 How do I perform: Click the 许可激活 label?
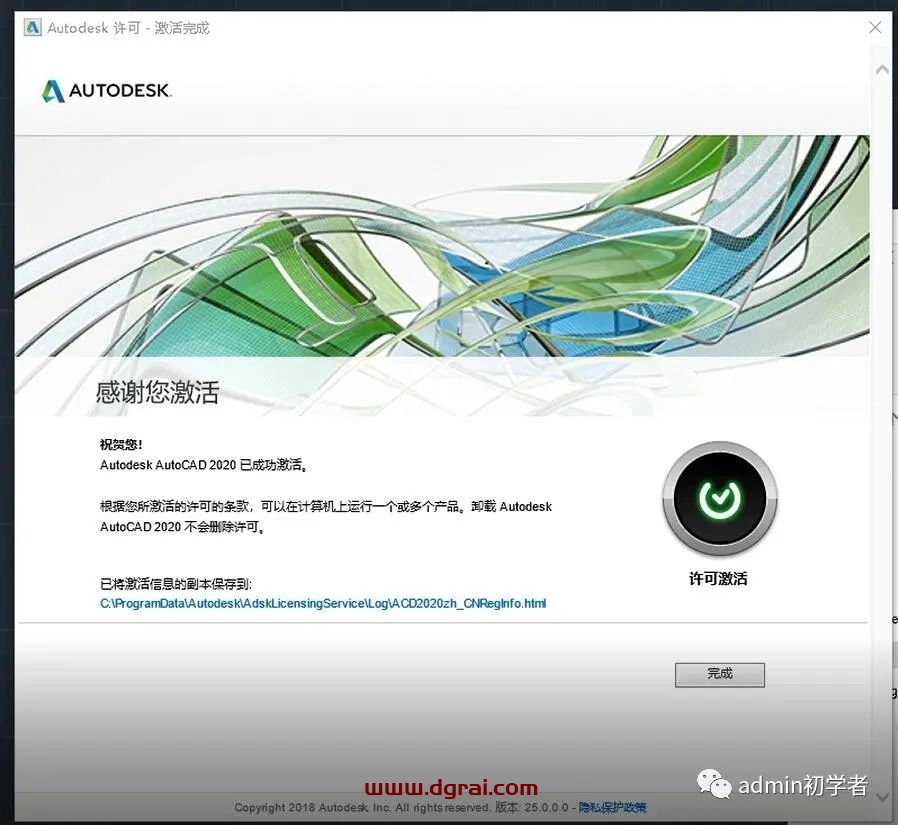(x=718, y=579)
